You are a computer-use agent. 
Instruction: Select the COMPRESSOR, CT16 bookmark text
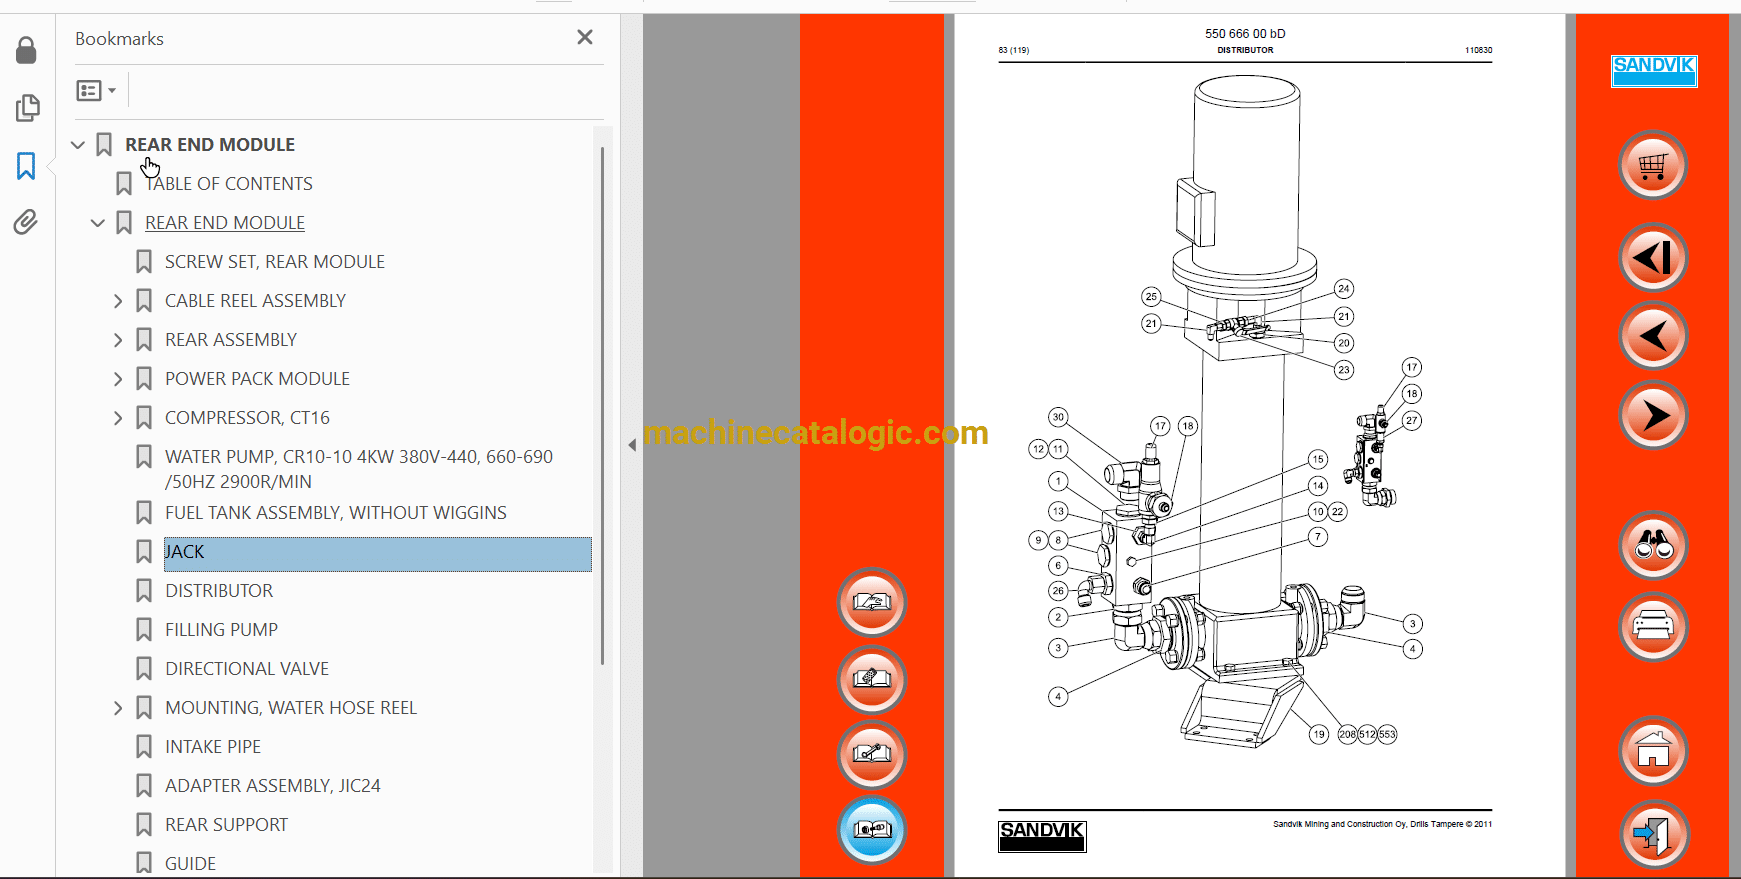click(247, 418)
